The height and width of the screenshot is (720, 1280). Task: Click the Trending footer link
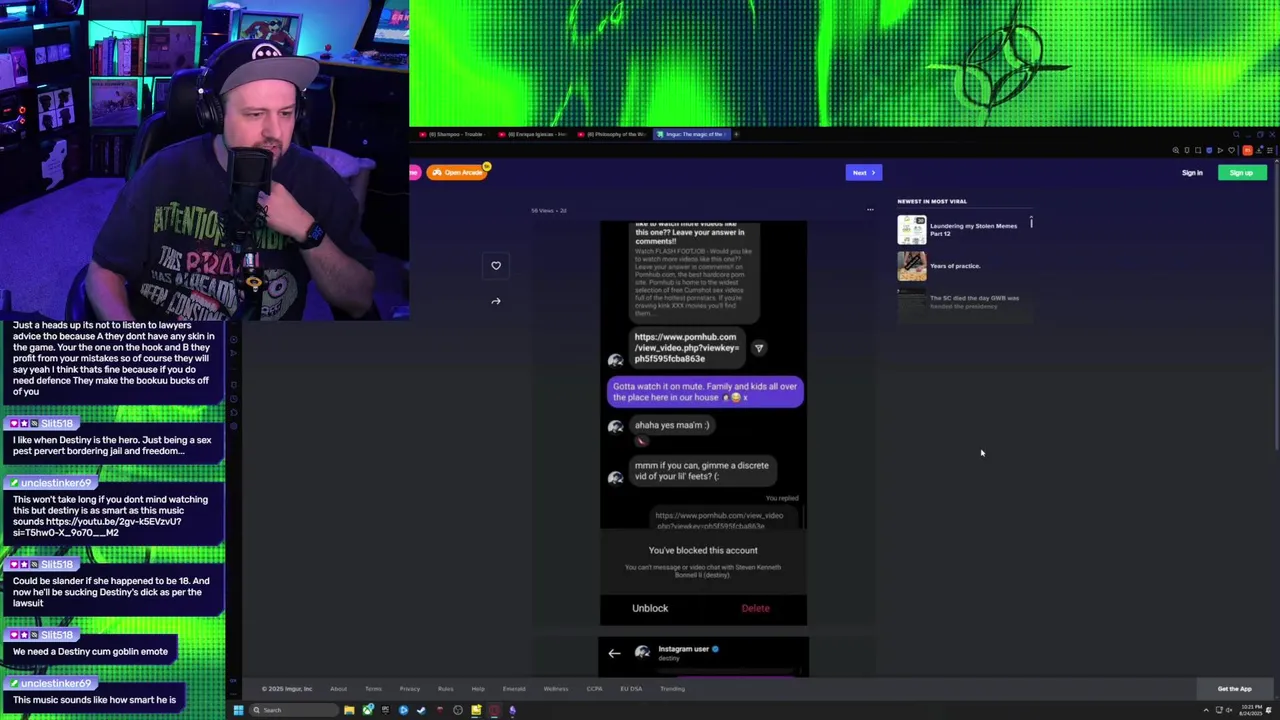tap(672, 689)
